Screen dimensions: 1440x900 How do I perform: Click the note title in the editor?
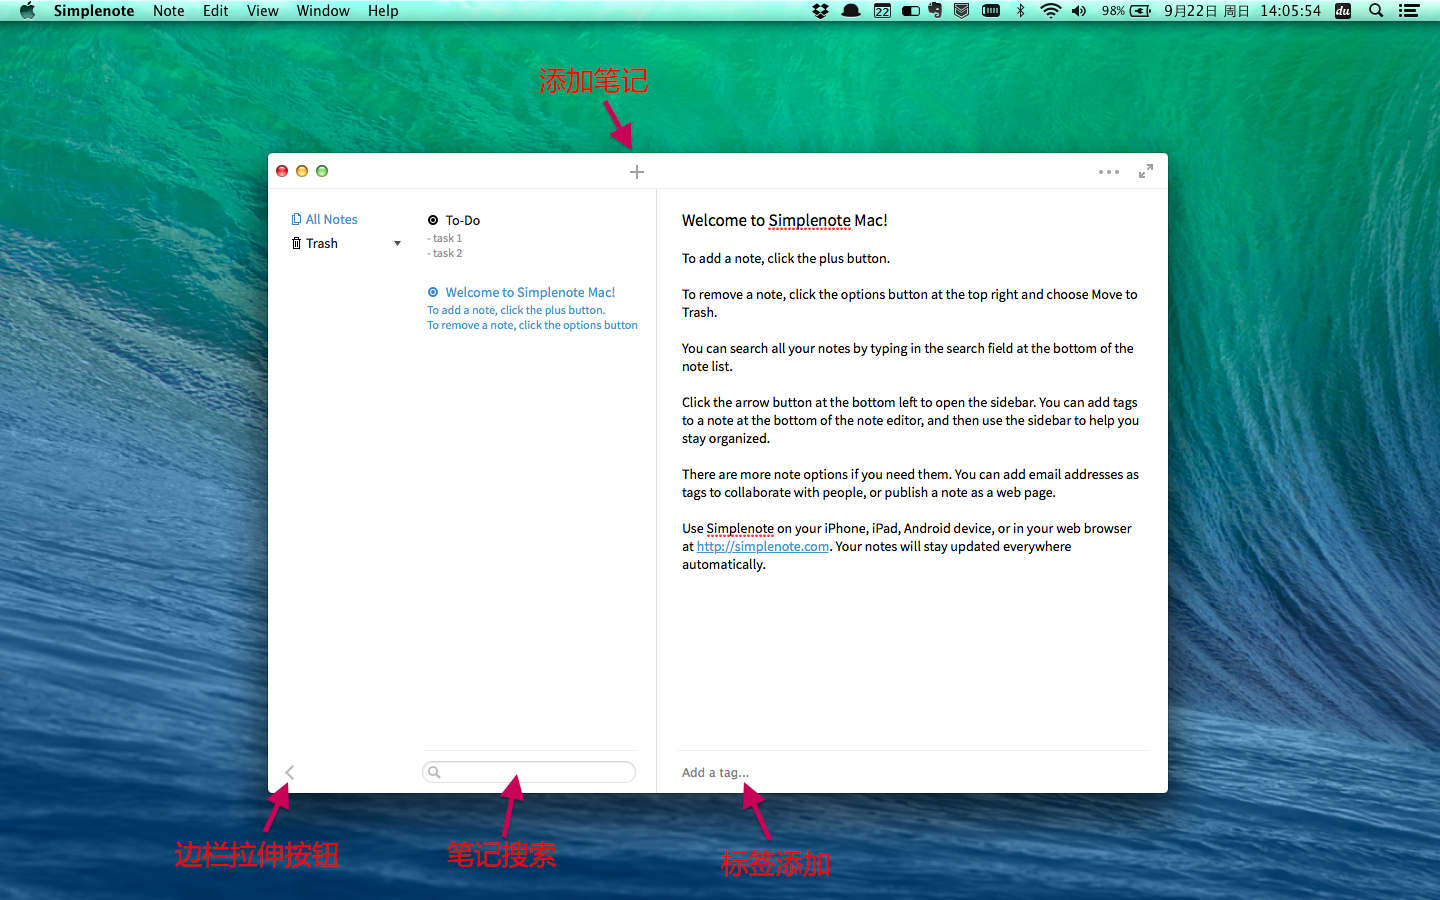point(785,220)
